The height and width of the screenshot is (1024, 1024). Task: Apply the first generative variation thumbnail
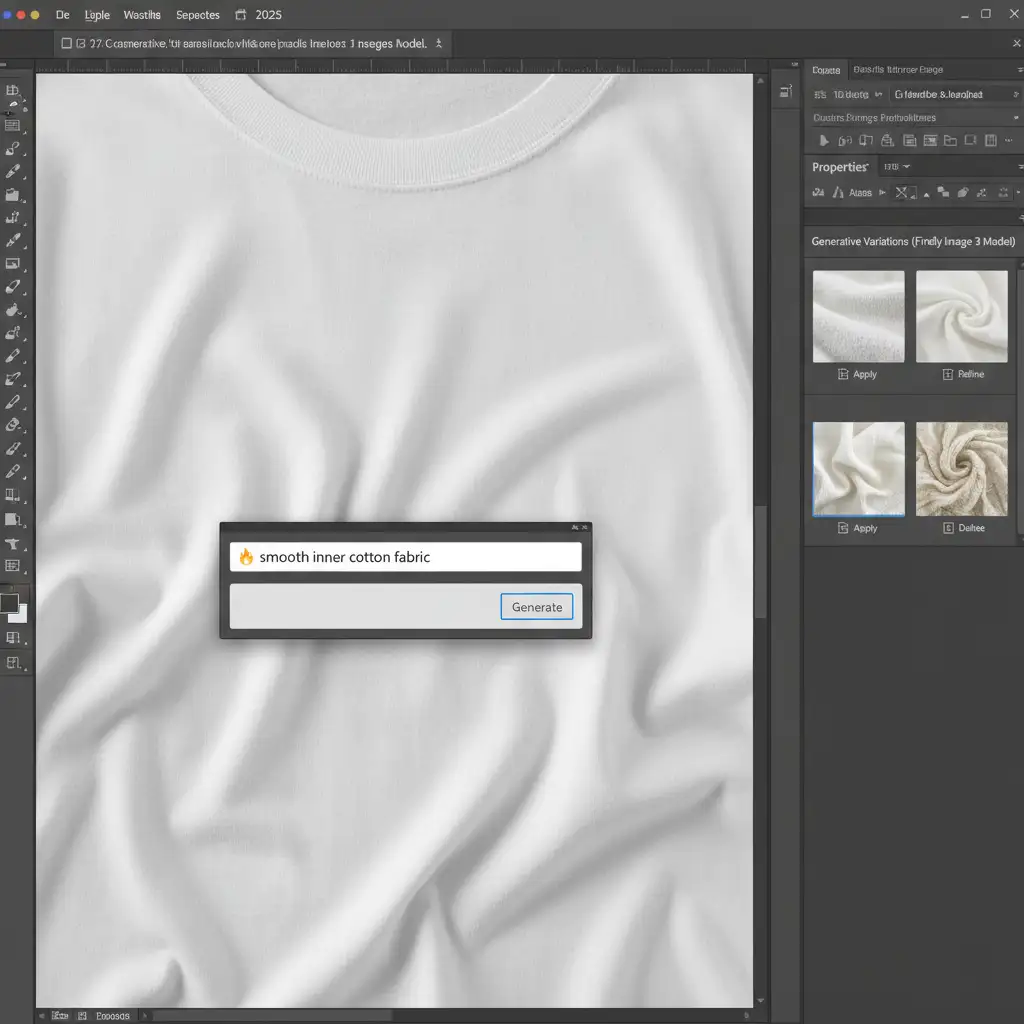pyautogui.click(x=858, y=374)
